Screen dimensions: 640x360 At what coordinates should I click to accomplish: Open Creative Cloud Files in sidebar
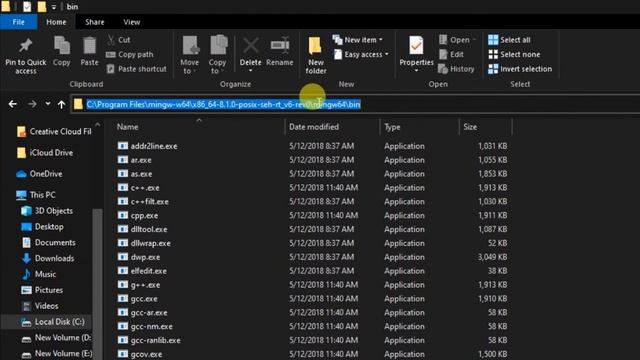pos(54,131)
